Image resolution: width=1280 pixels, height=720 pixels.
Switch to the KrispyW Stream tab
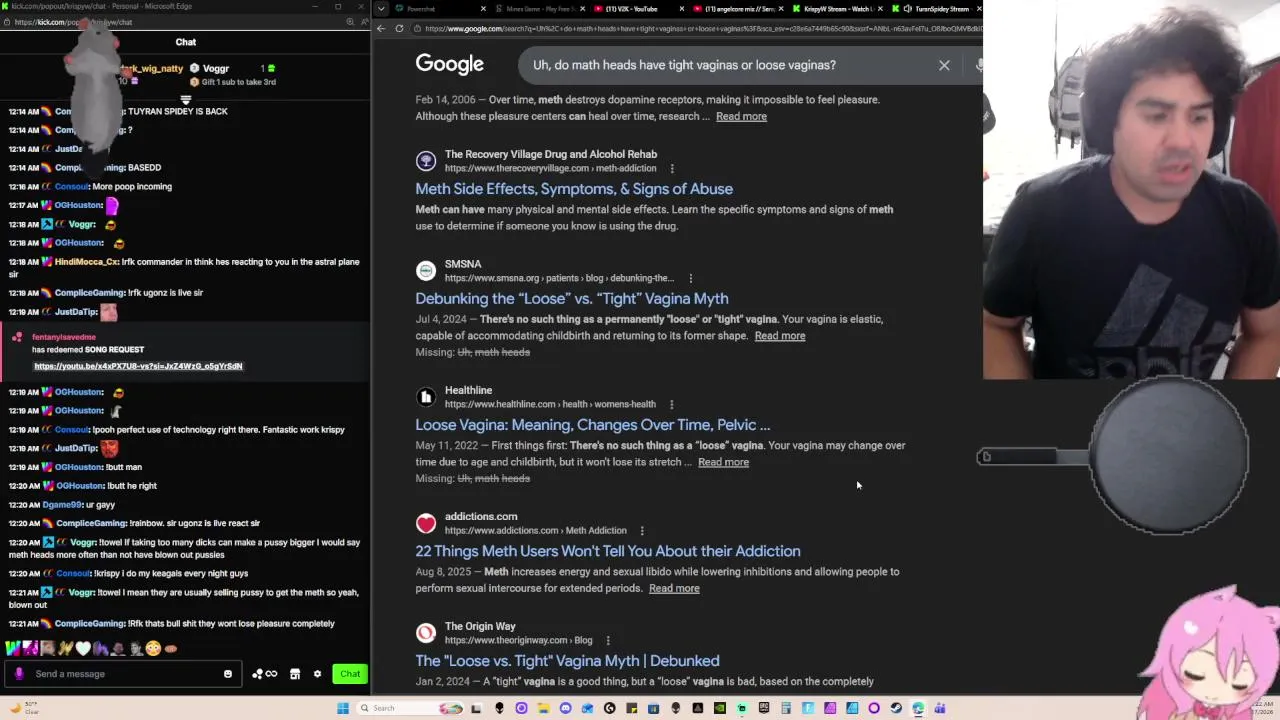click(838, 9)
